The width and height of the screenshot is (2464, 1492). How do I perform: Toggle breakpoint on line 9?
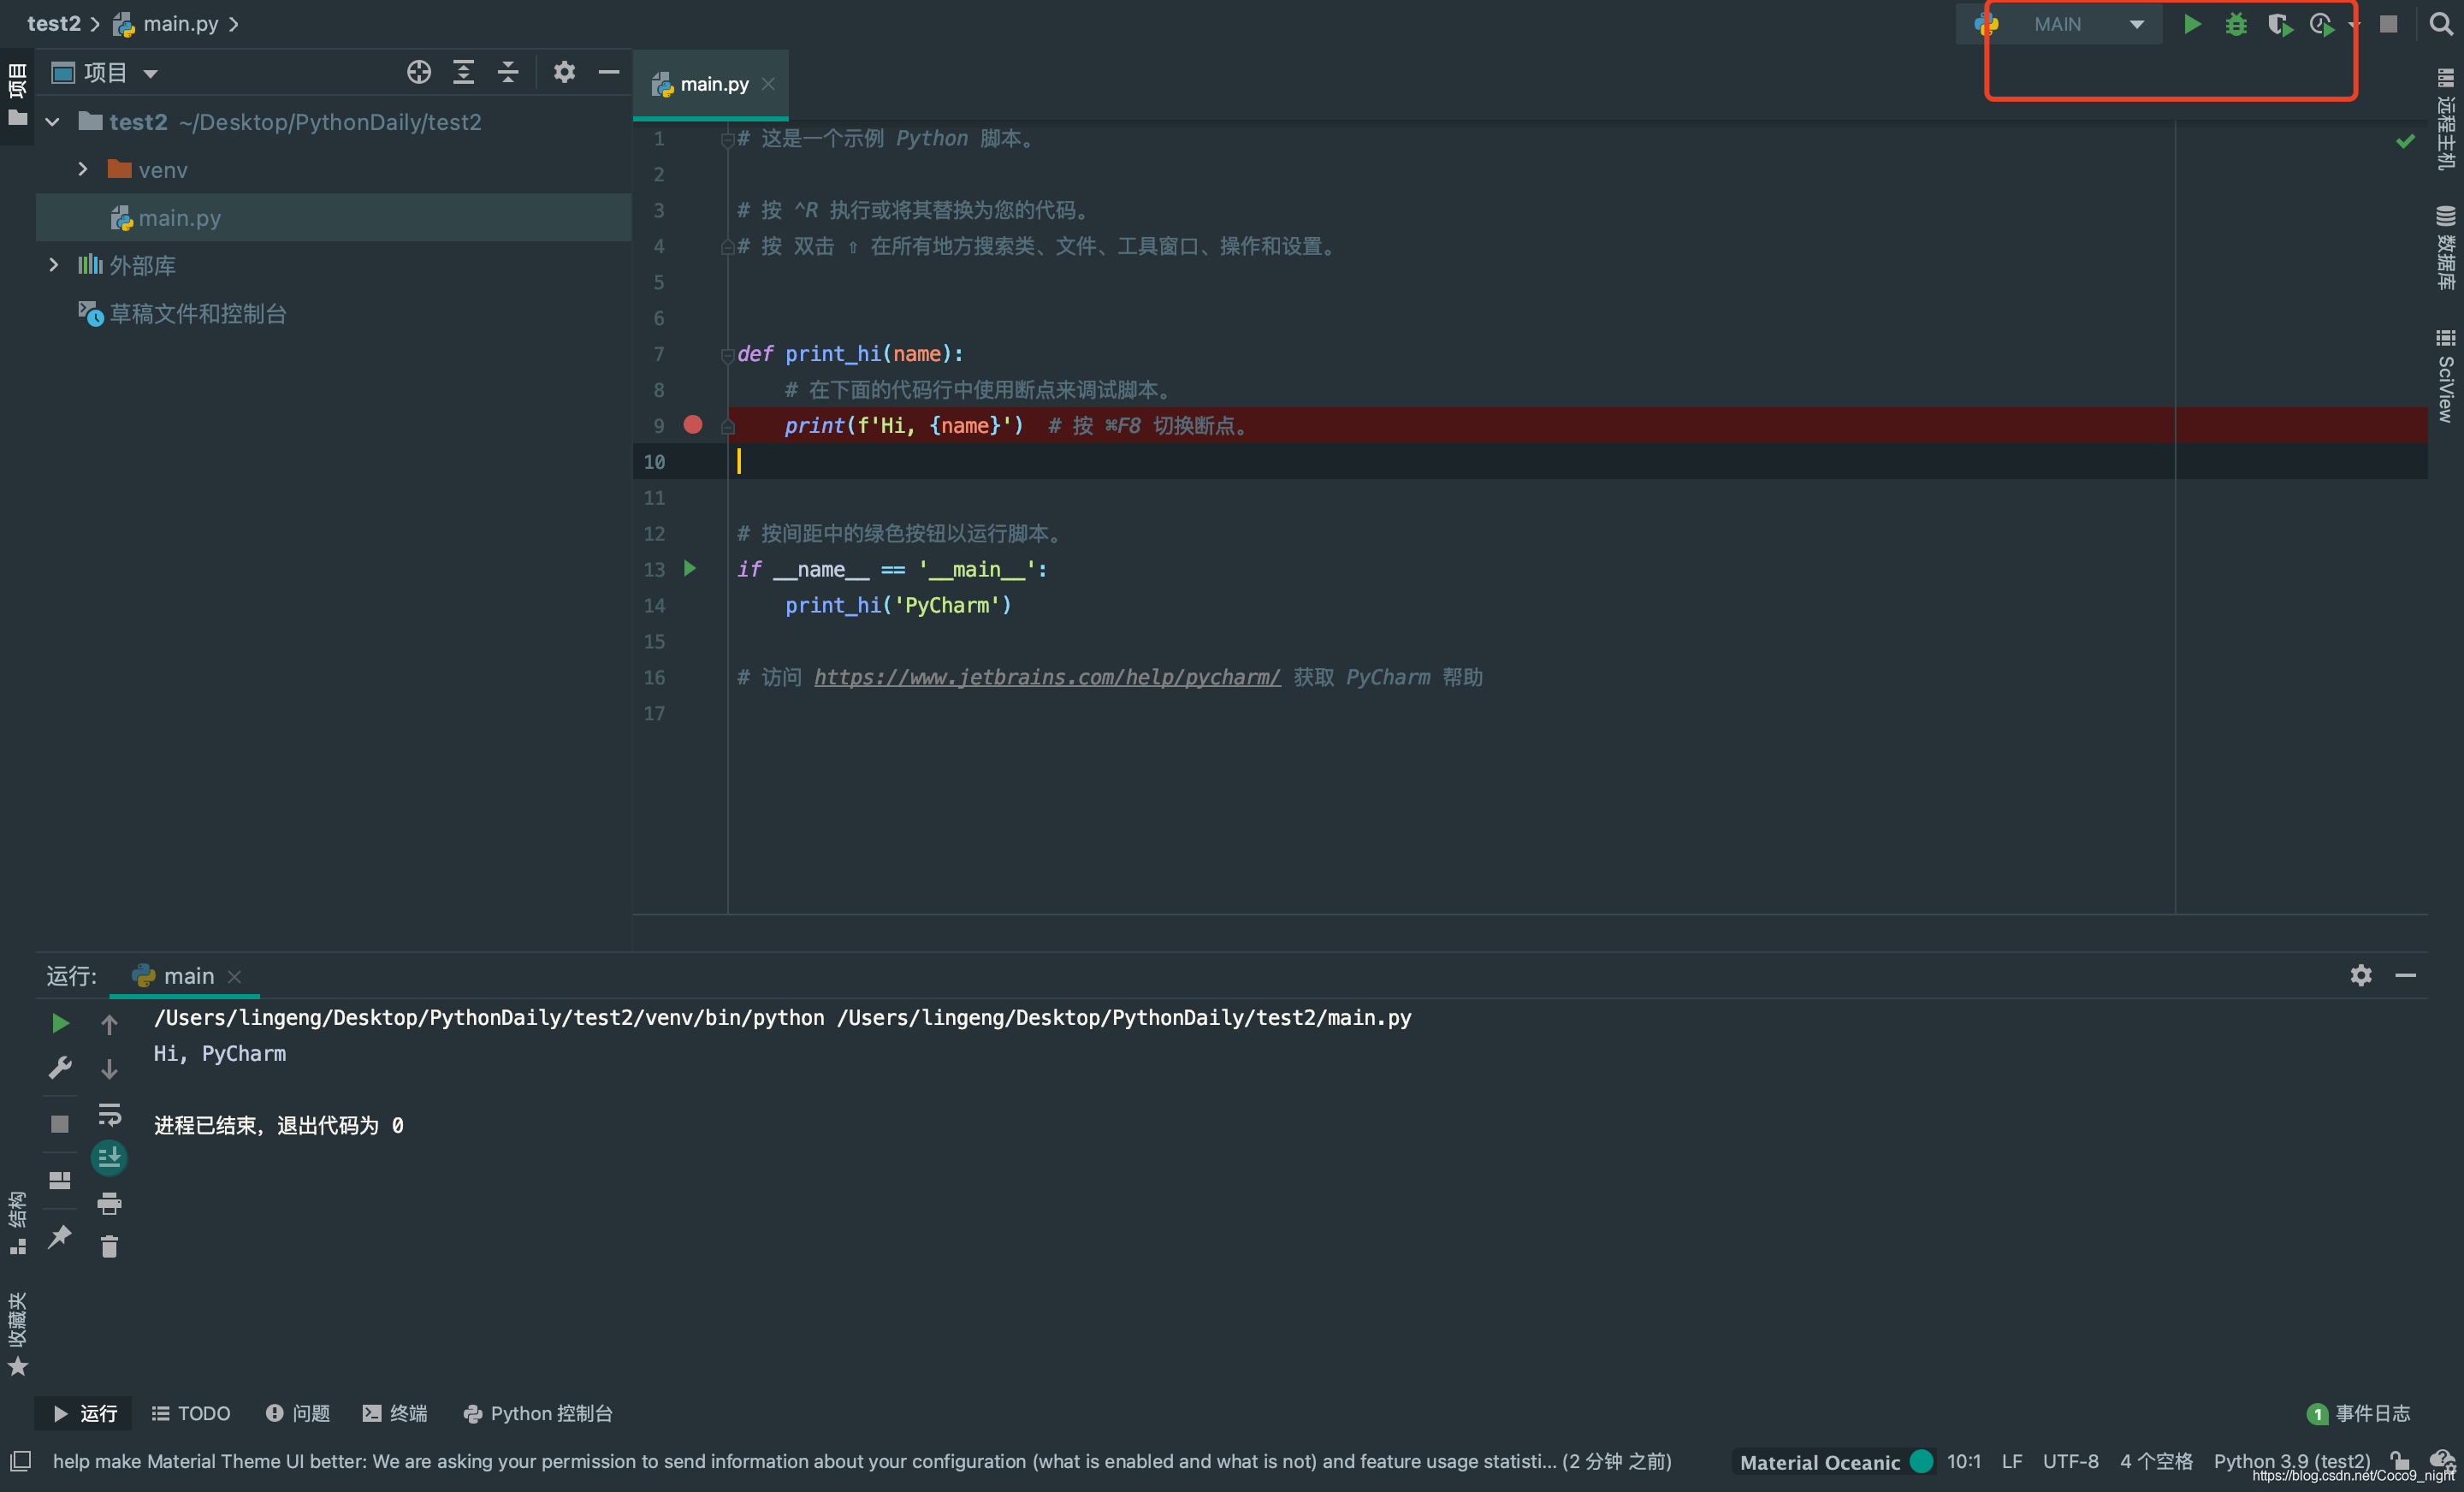click(692, 425)
